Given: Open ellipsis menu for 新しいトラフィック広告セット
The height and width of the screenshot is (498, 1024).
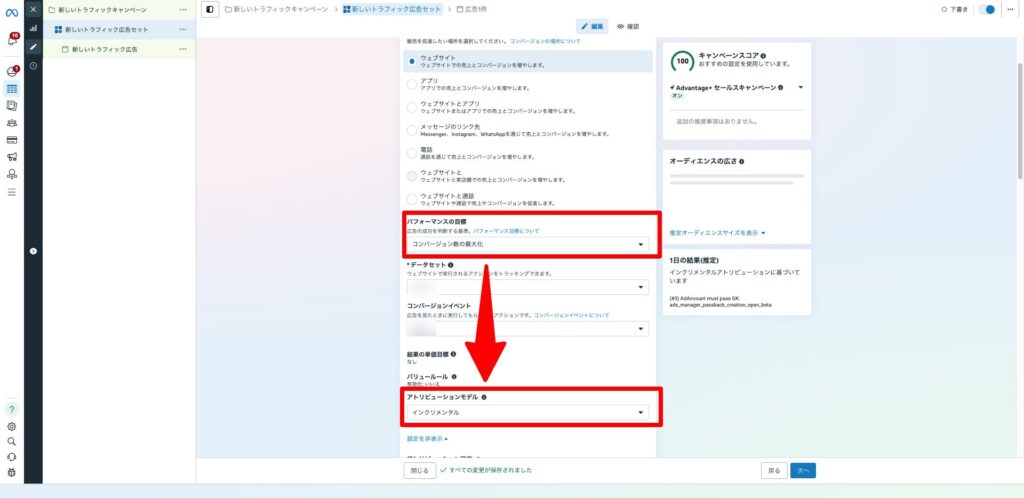Looking at the screenshot, I should tap(183, 29).
